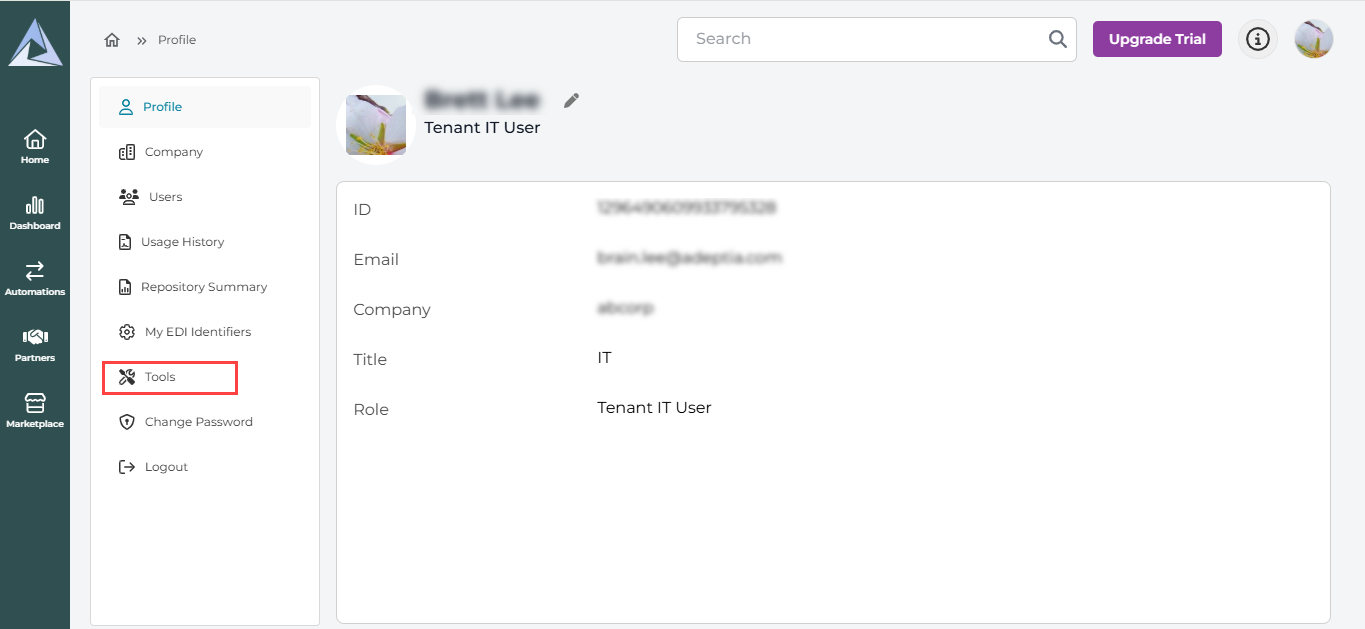Screen dimensions: 1365x629
Task: Click the Logout arrow icon
Action: (x=126, y=467)
